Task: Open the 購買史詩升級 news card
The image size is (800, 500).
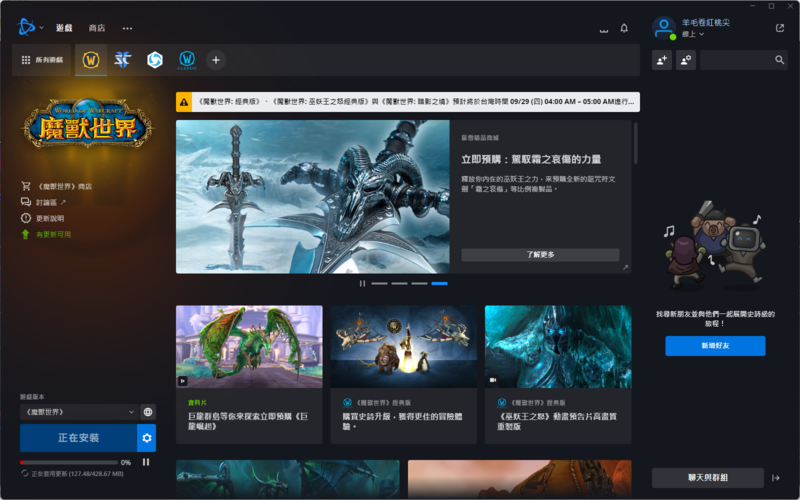Action: (x=404, y=374)
